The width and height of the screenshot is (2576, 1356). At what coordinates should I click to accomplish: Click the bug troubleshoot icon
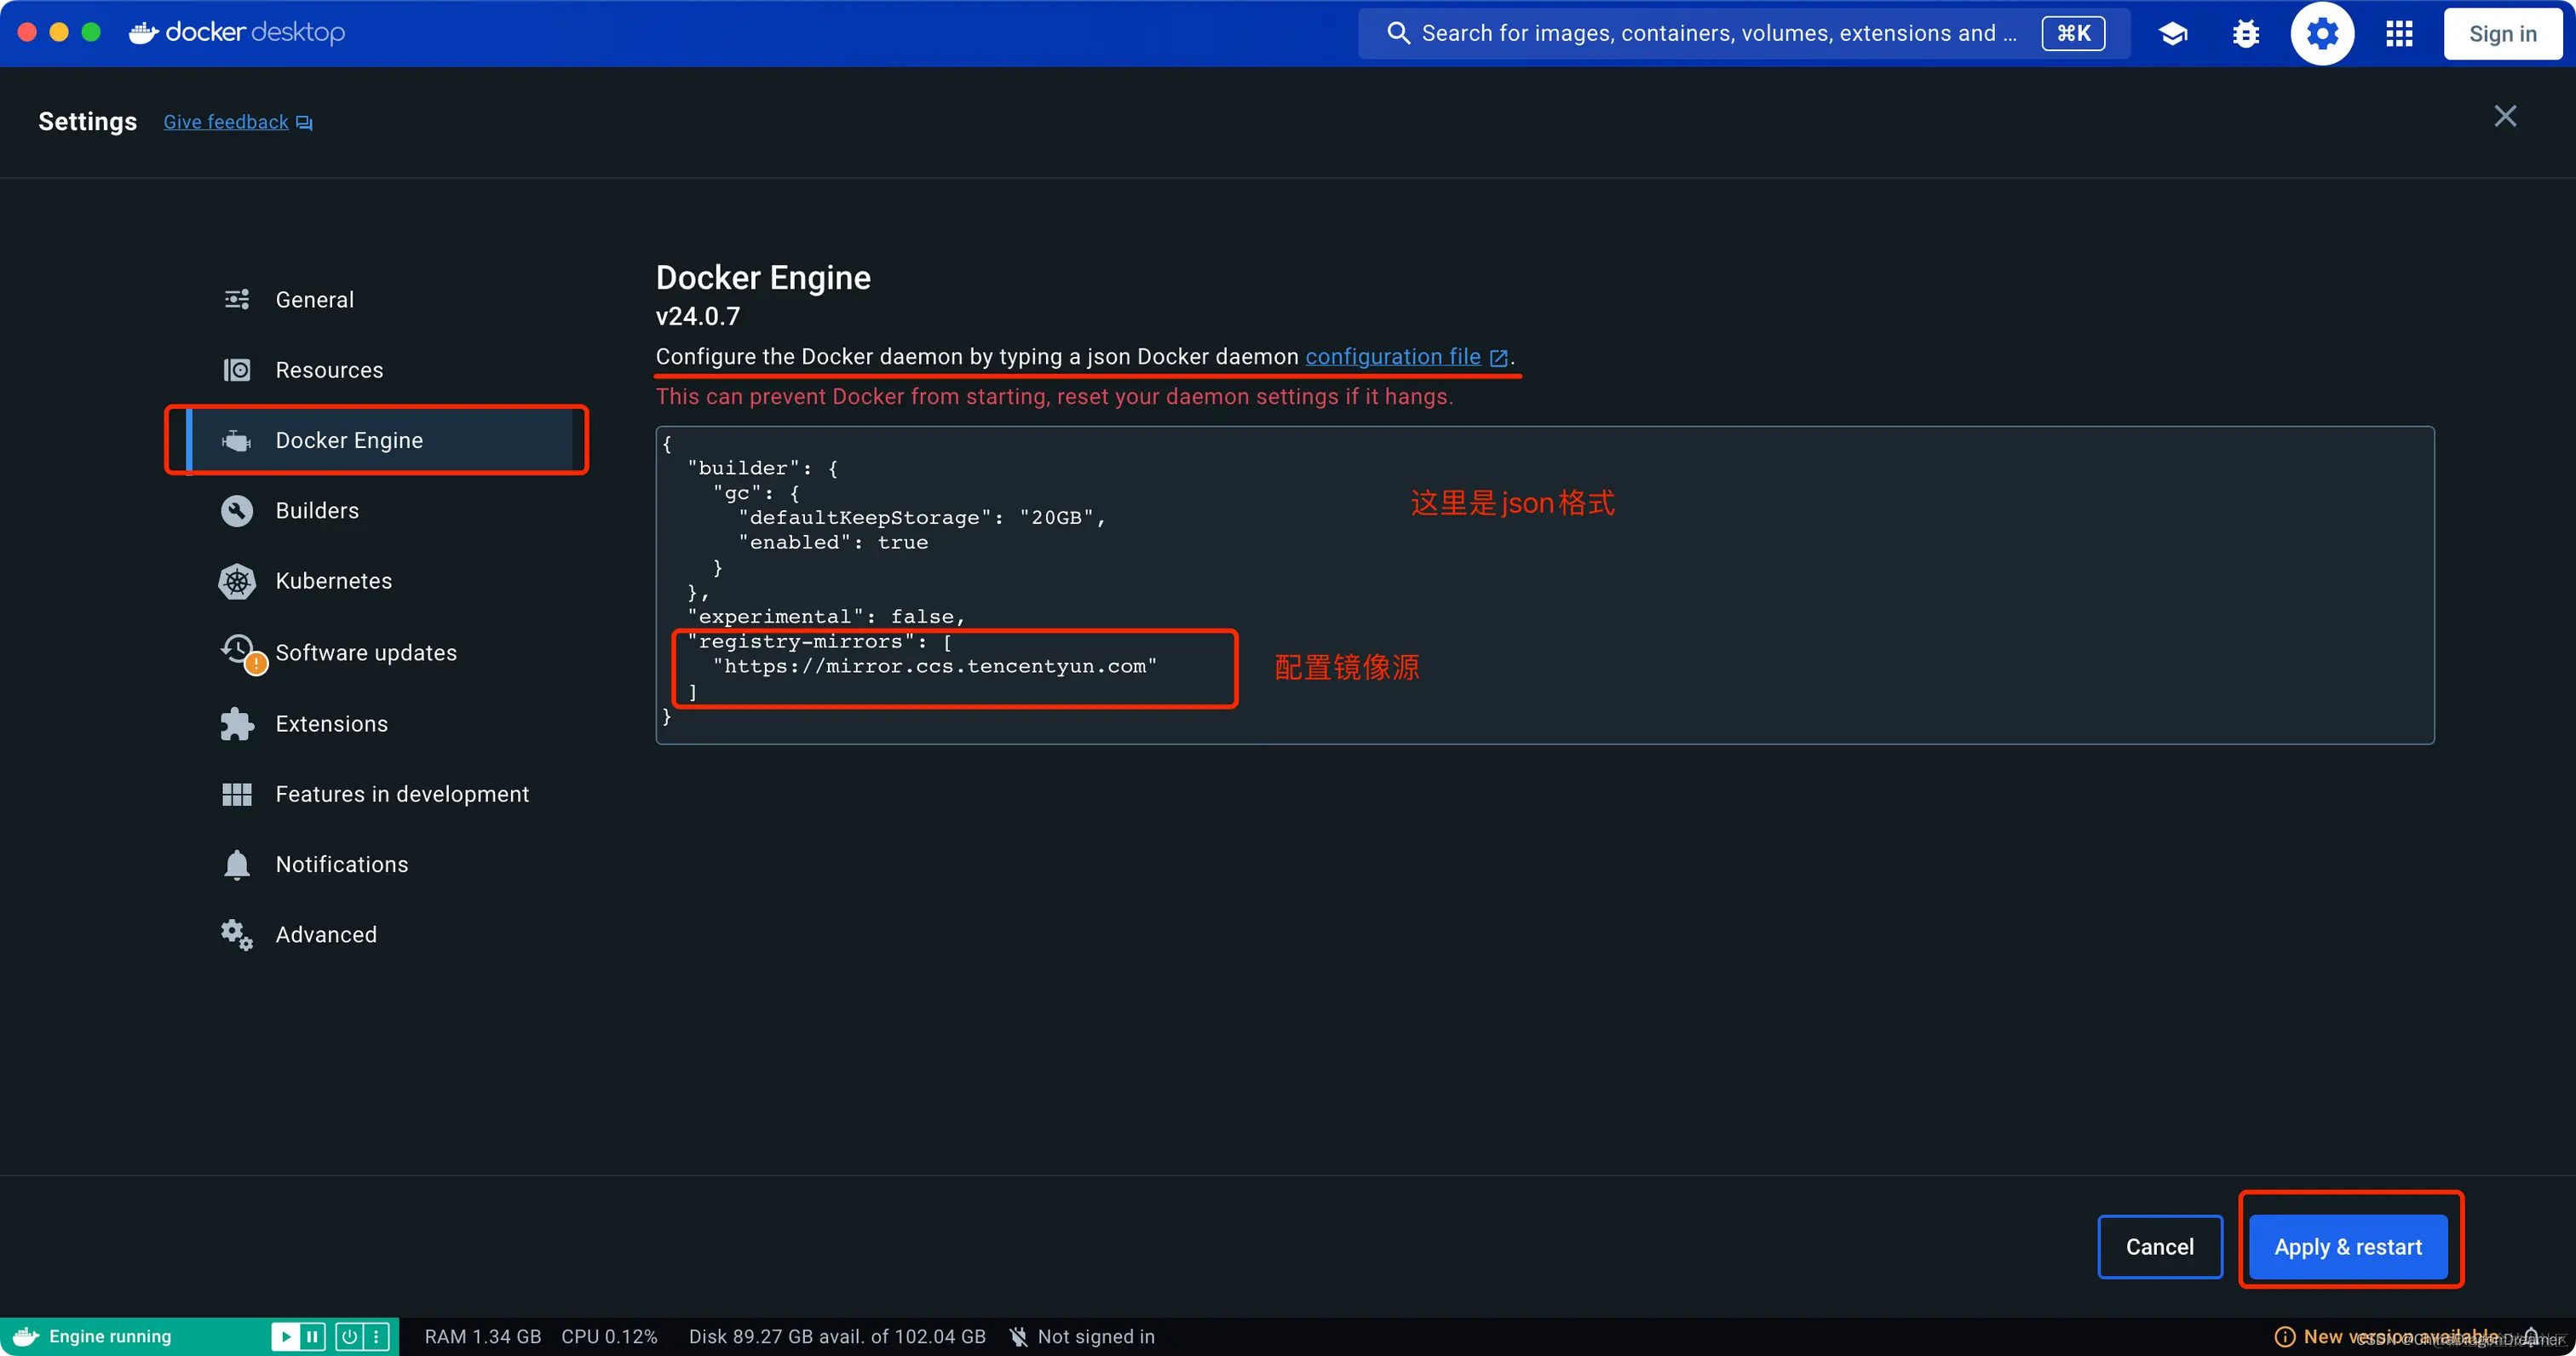[2246, 34]
